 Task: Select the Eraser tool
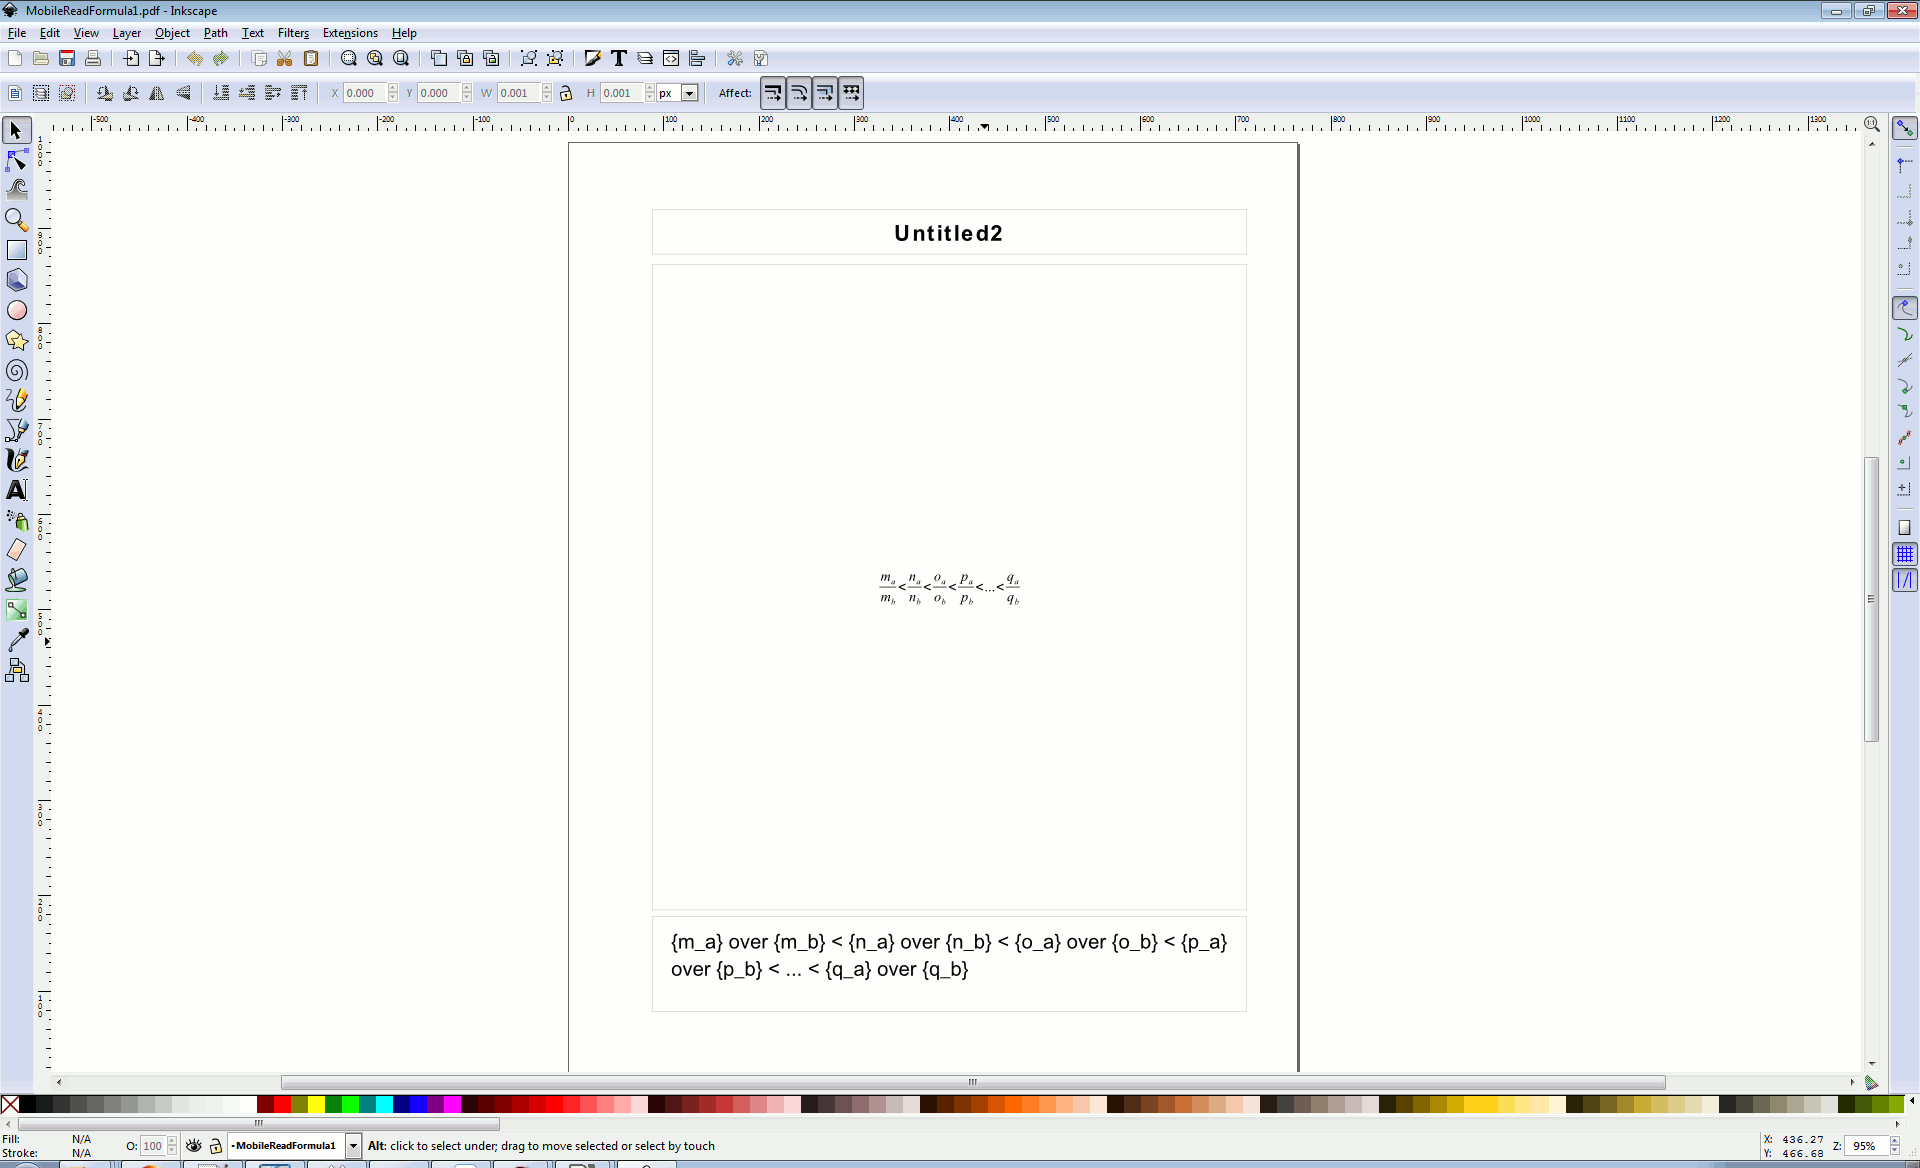[17, 550]
